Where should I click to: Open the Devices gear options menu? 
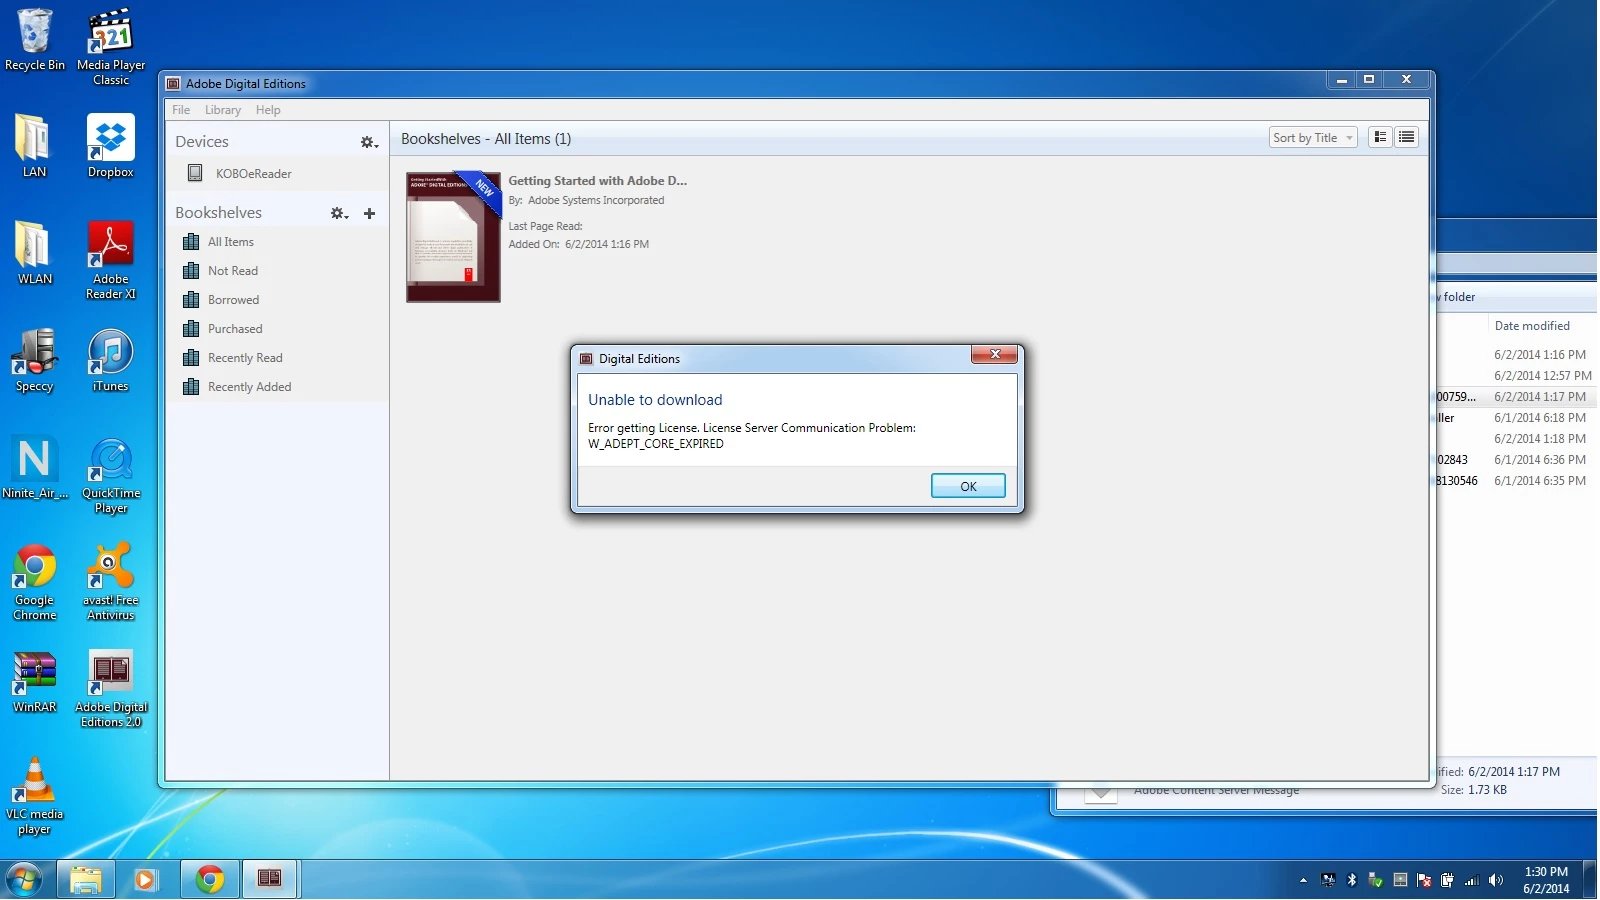coord(369,143)
